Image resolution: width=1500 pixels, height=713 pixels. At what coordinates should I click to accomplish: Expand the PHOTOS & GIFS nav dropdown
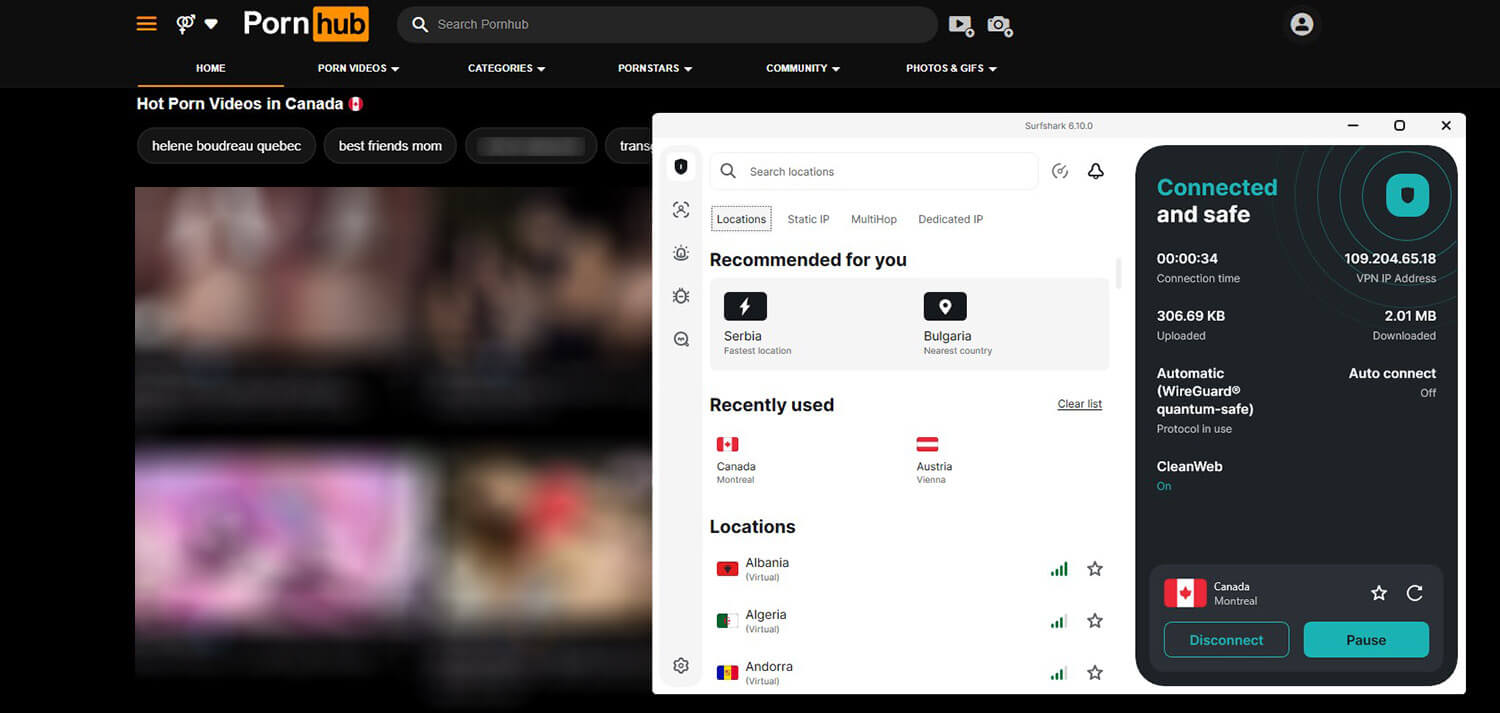951,68
